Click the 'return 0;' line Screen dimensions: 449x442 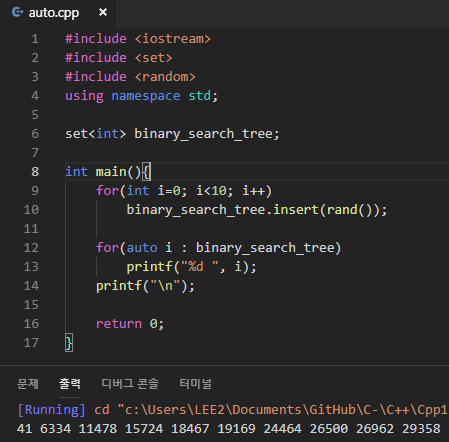point(130,324)
